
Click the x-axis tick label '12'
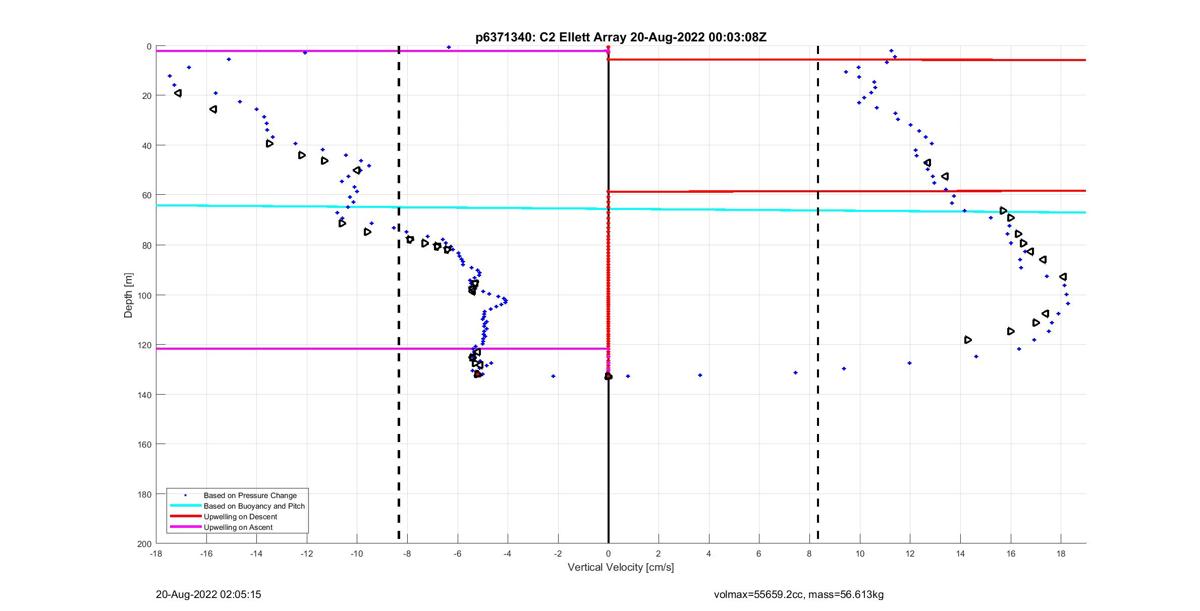pyautogui.click(x=910, y=553)
